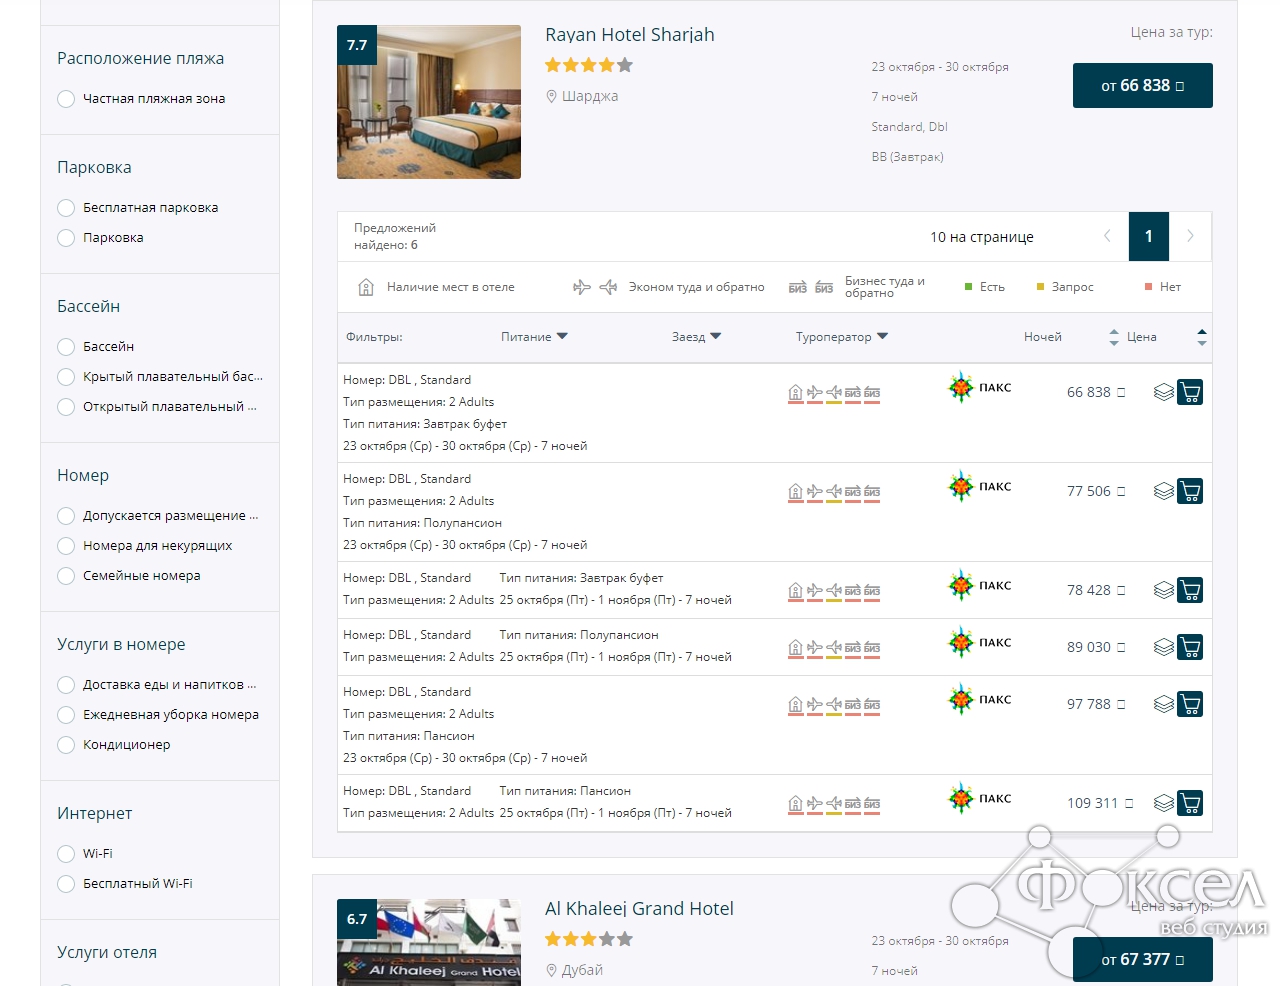
Task: Open the Питание filter dropdown
Action: tap(534, 337)
